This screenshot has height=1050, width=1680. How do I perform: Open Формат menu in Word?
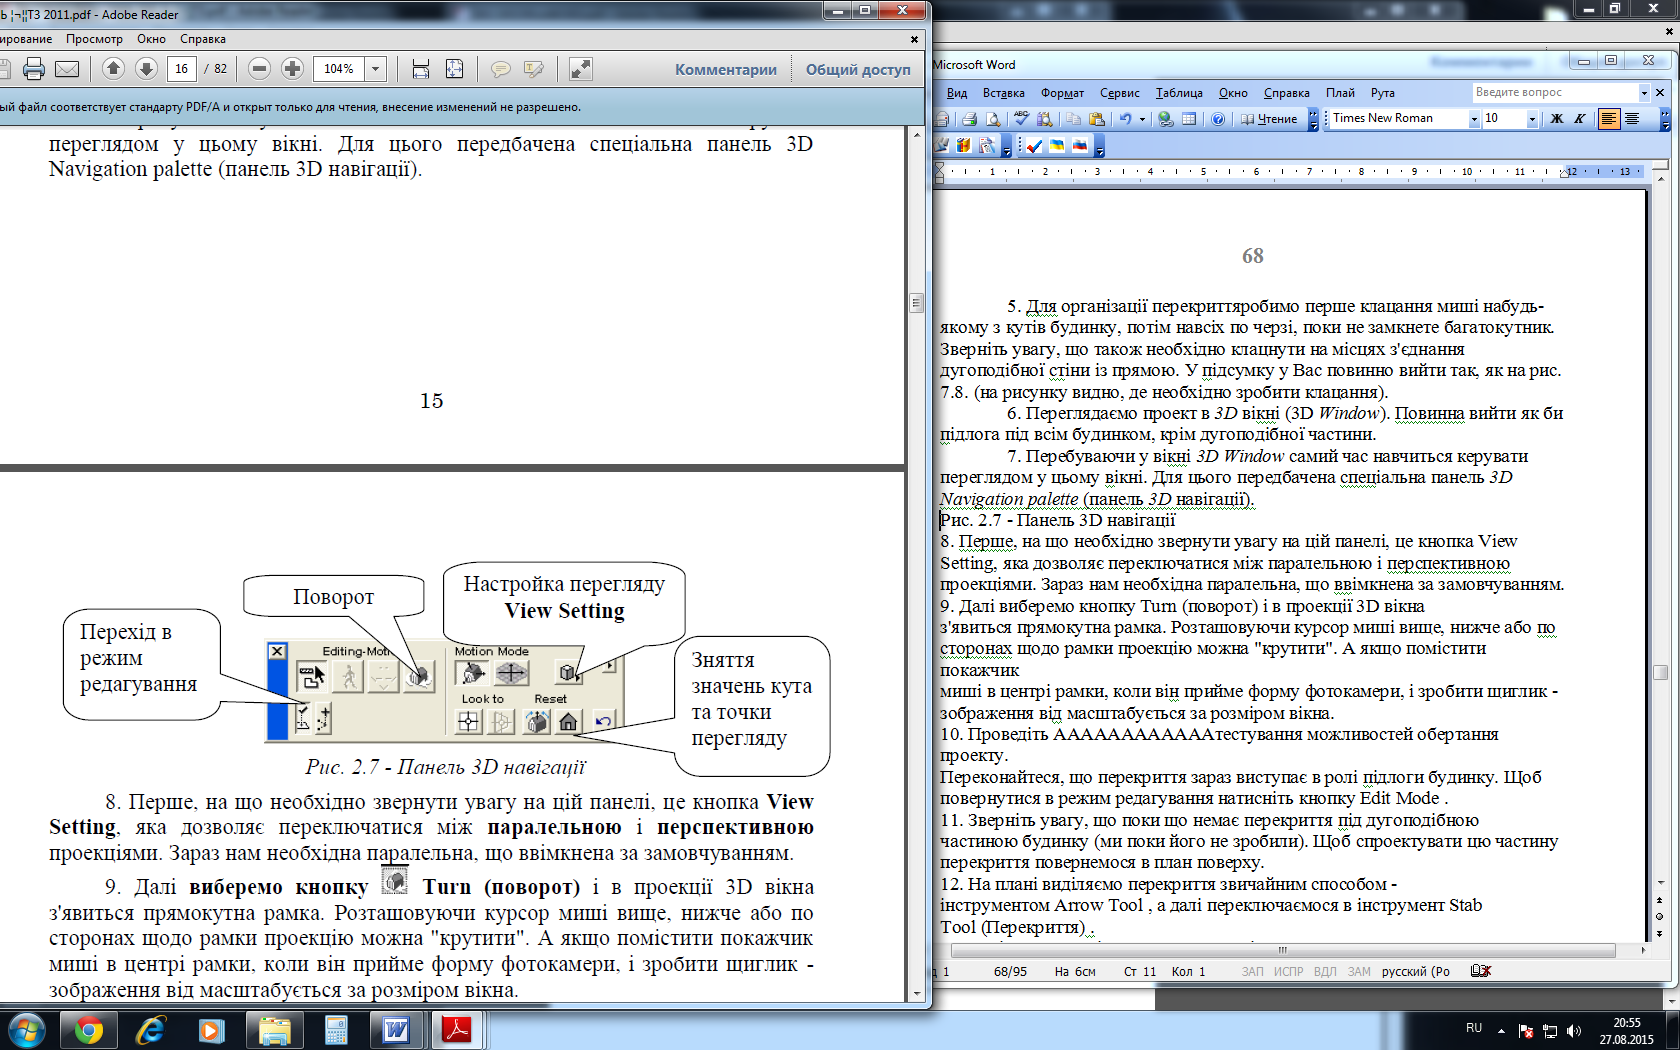click(x=1062, y=92)
